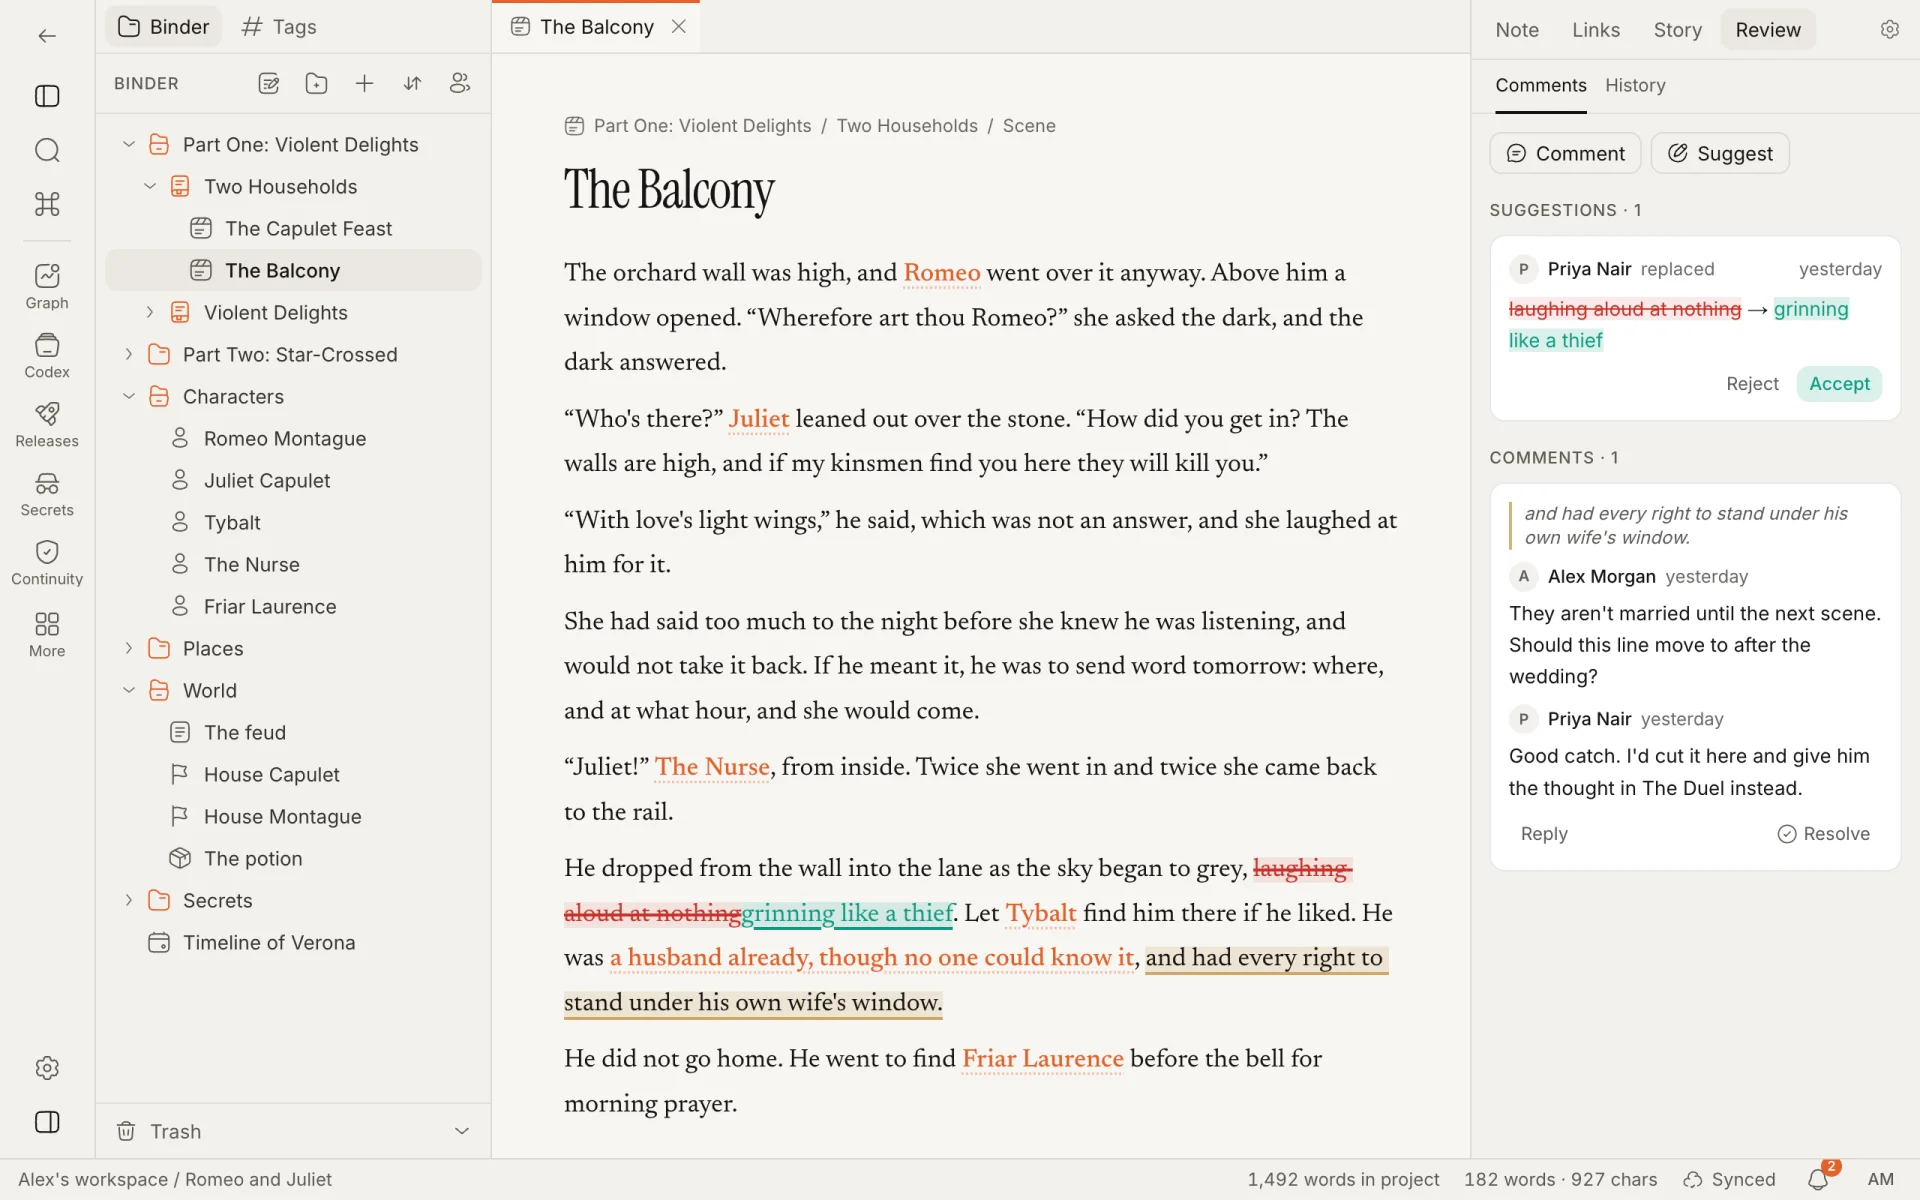The height and width of the screenshot is (1200, 1920).
Task: Click Two Households in breadcrumb
Action: [x=907, y=126]
